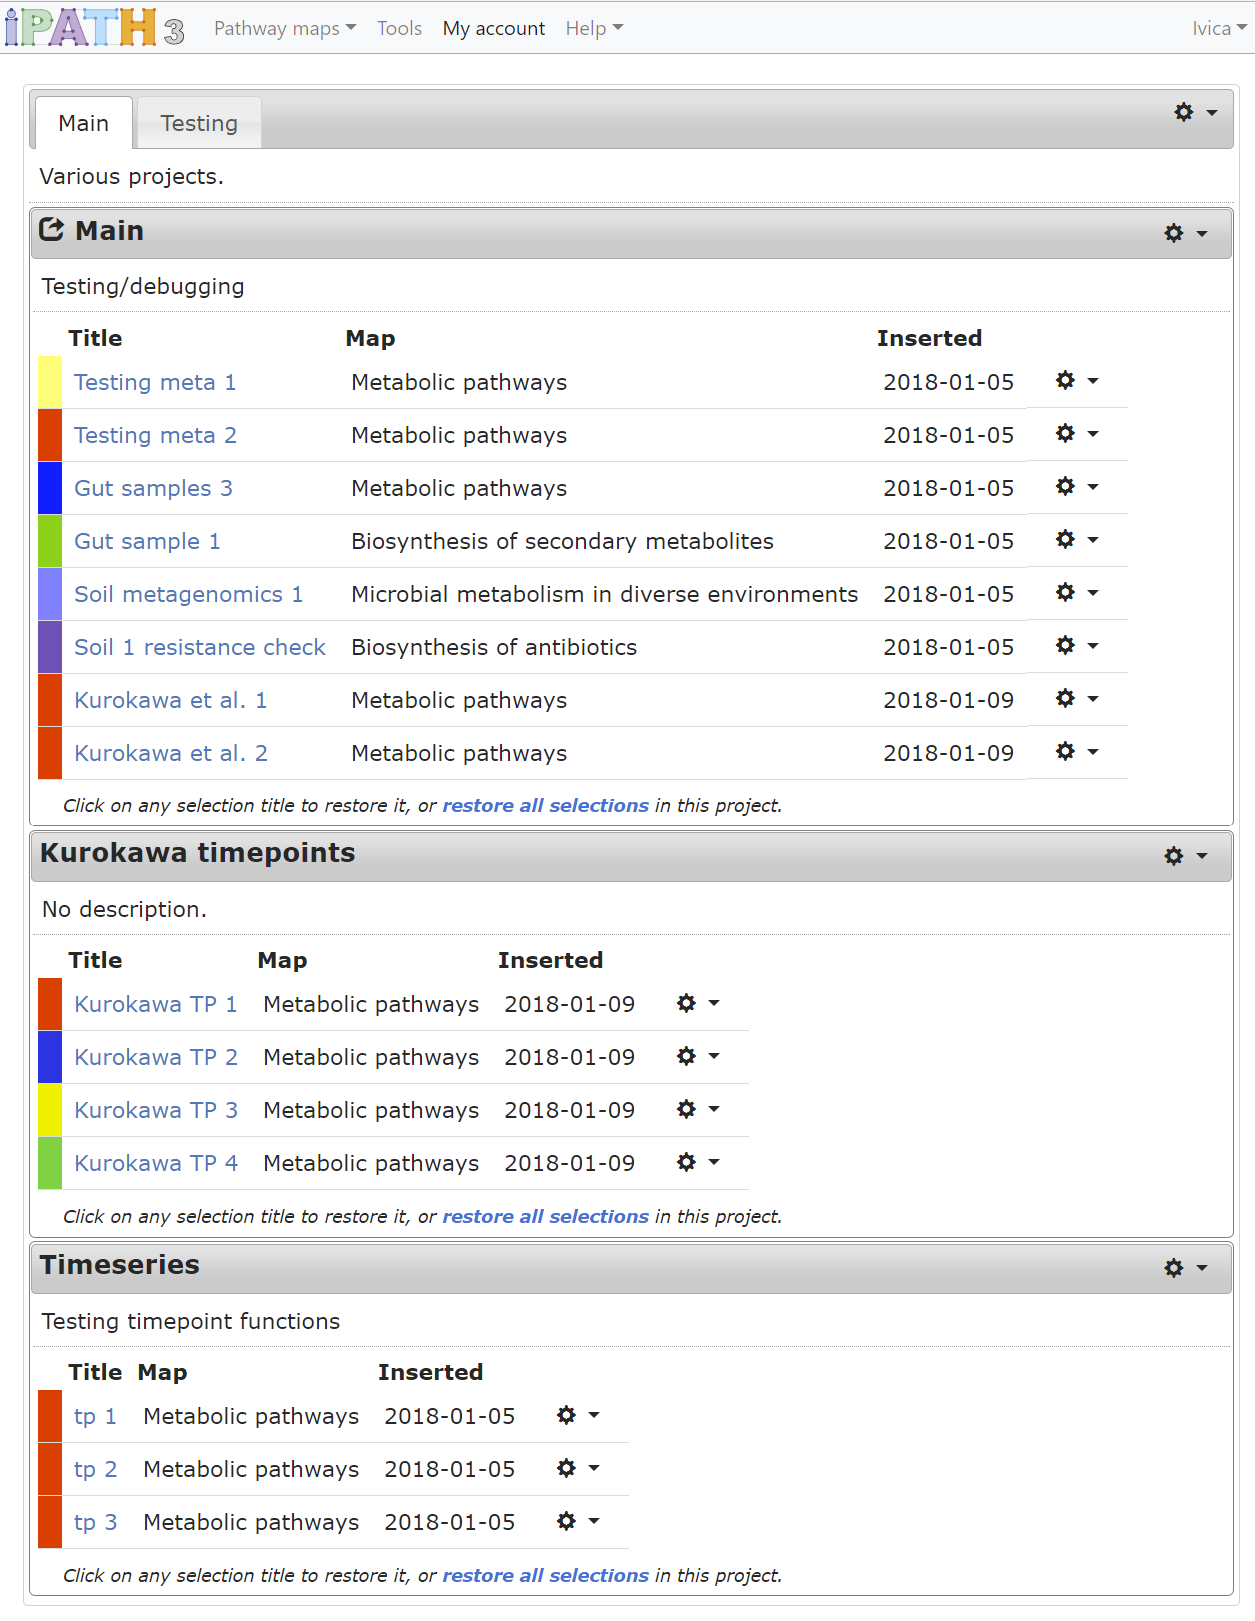1255x1621 pixels.
Task: Open the Kurokawa et al. 2 selection
Action: point(171,753)
